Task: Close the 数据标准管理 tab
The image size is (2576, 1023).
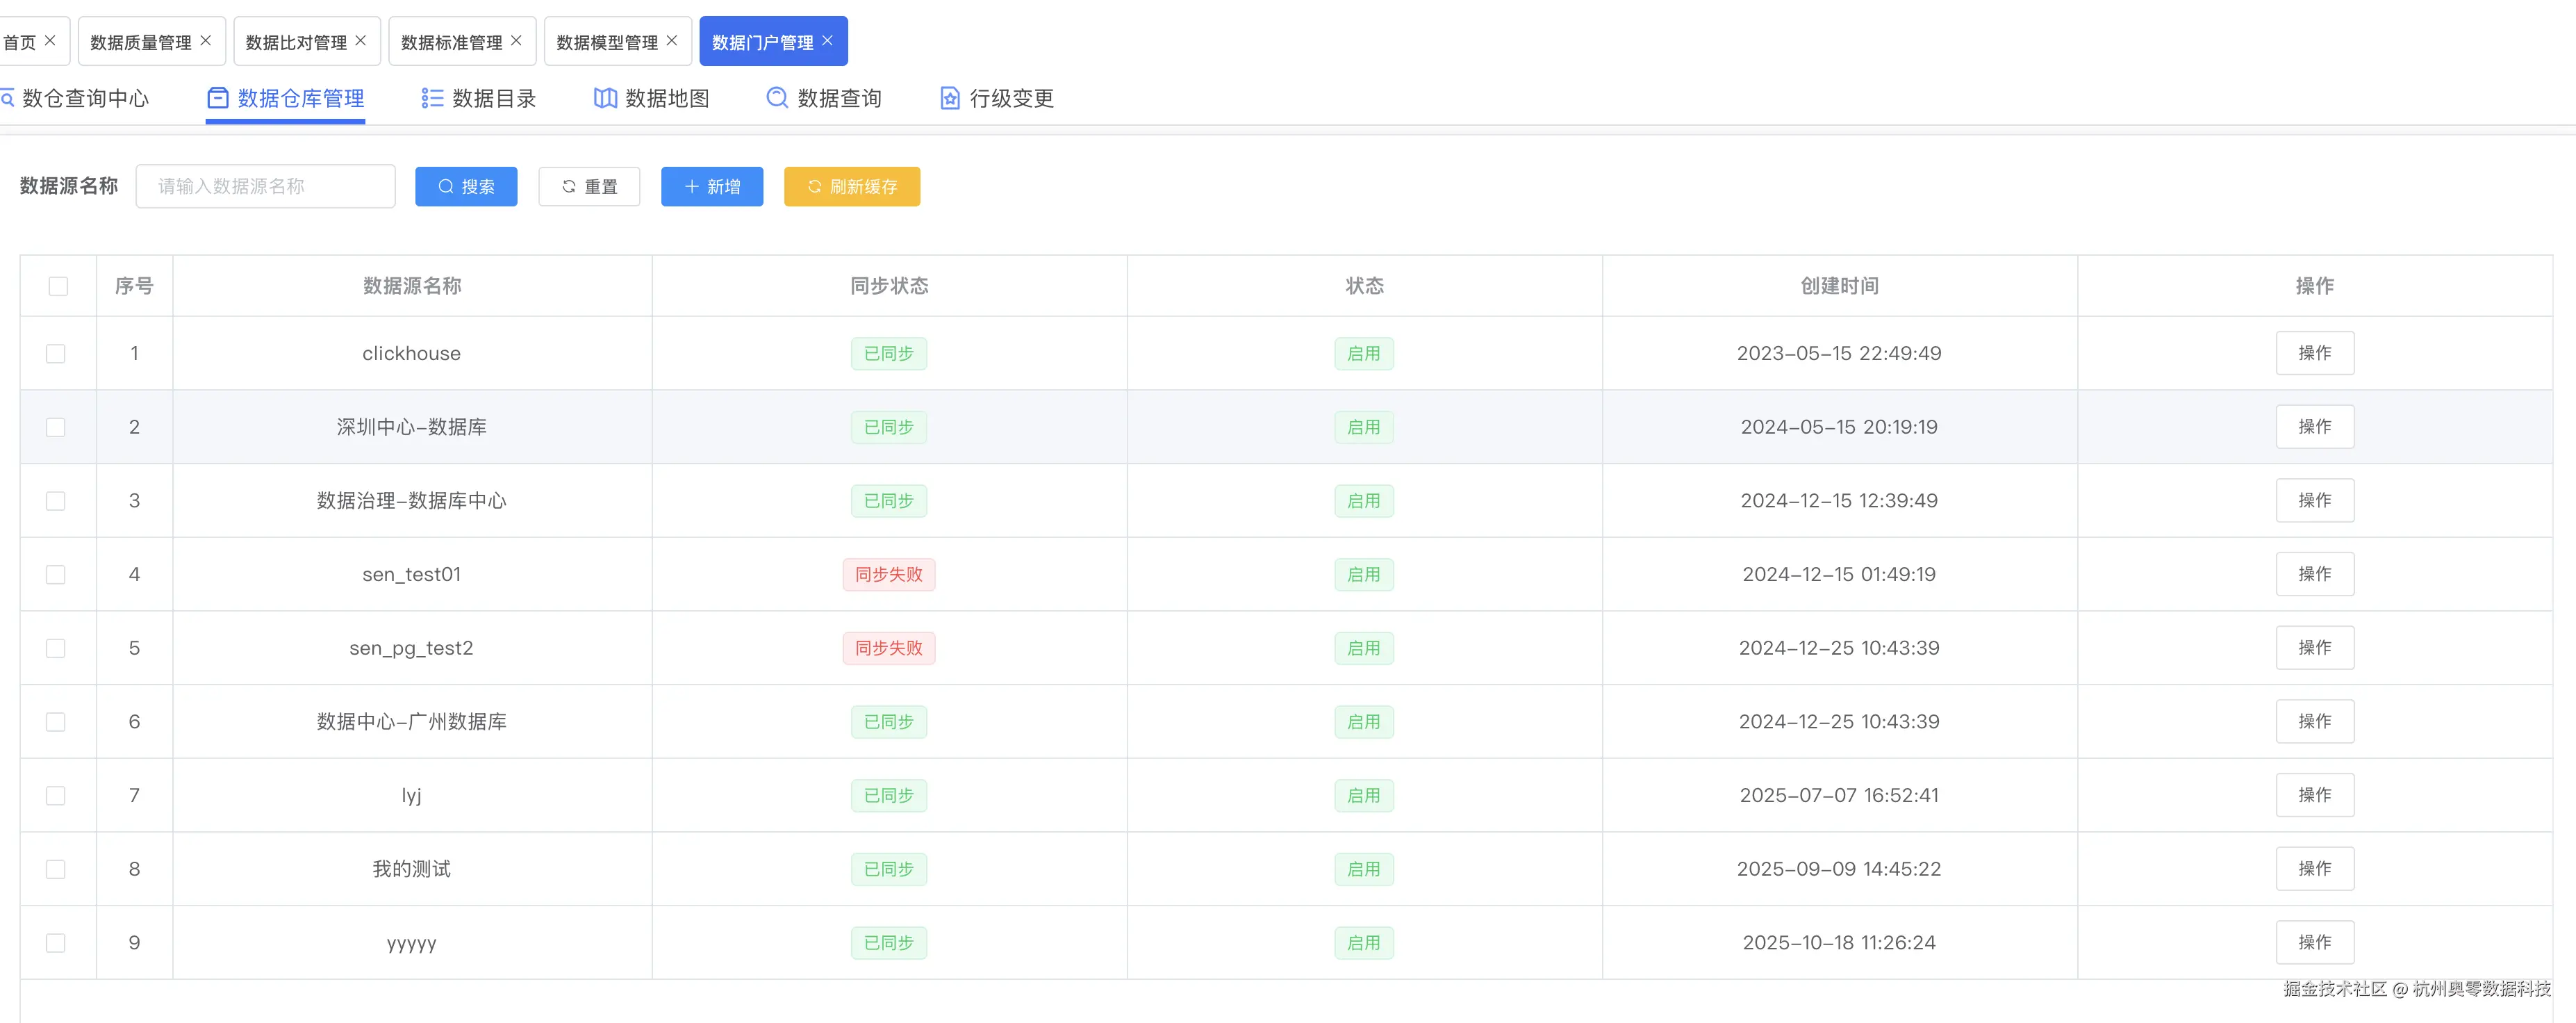Action: 516,41
